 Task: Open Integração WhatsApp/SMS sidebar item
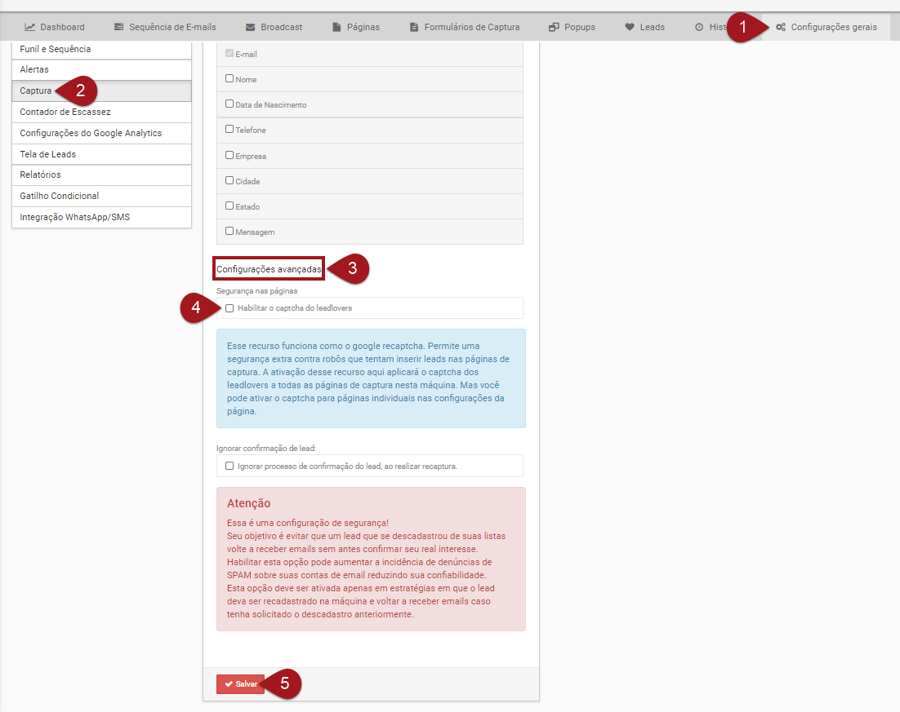[x=75, y=217]
